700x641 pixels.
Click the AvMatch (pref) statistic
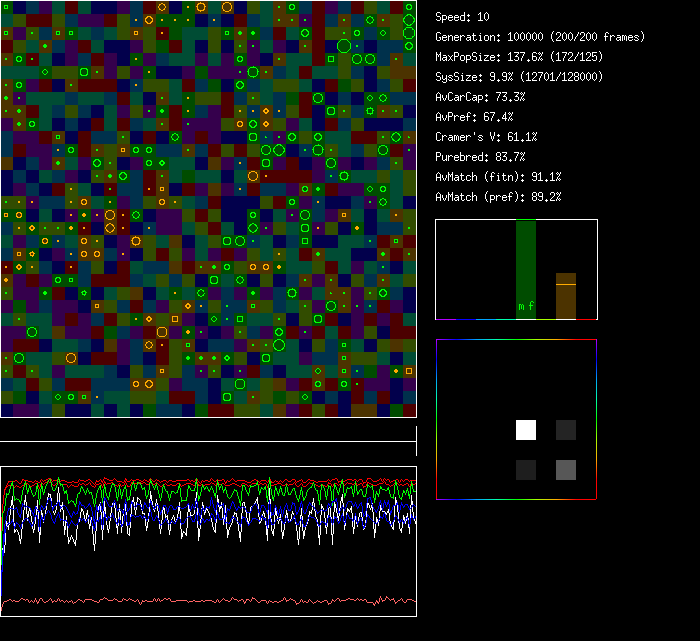point(498,197)
